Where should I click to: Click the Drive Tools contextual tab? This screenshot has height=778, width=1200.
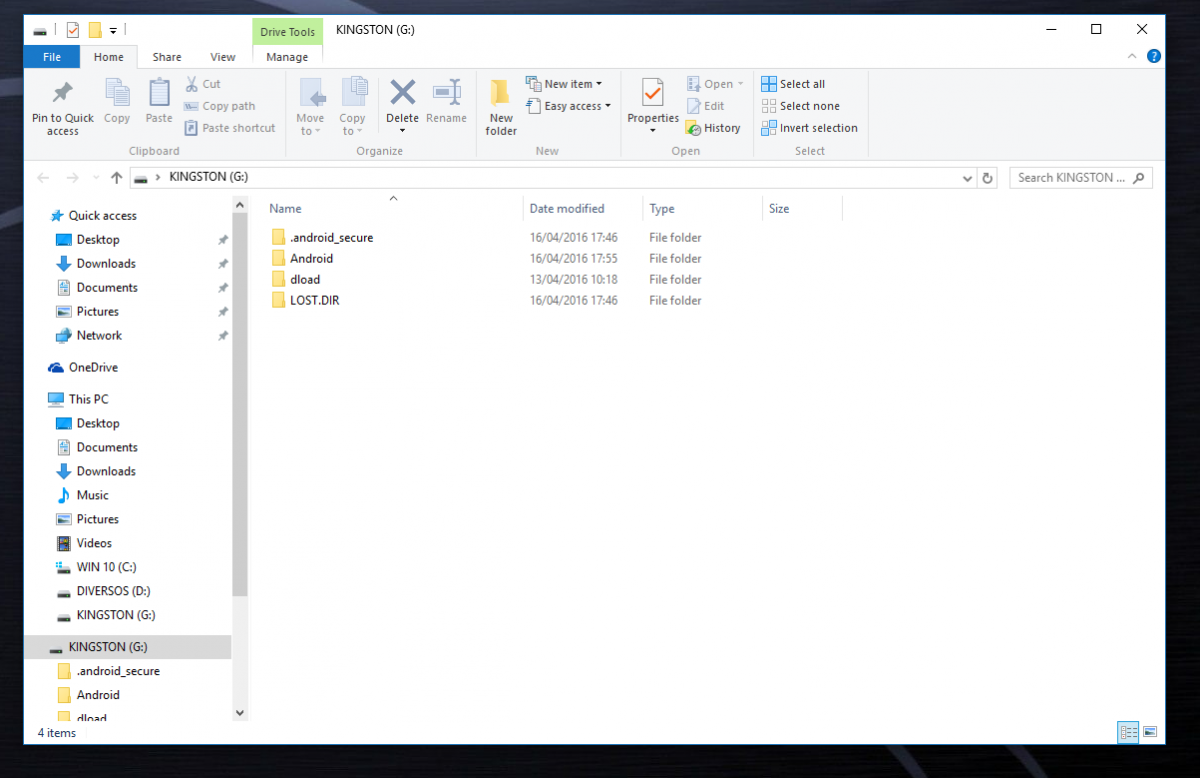click(x=287, y=32)
